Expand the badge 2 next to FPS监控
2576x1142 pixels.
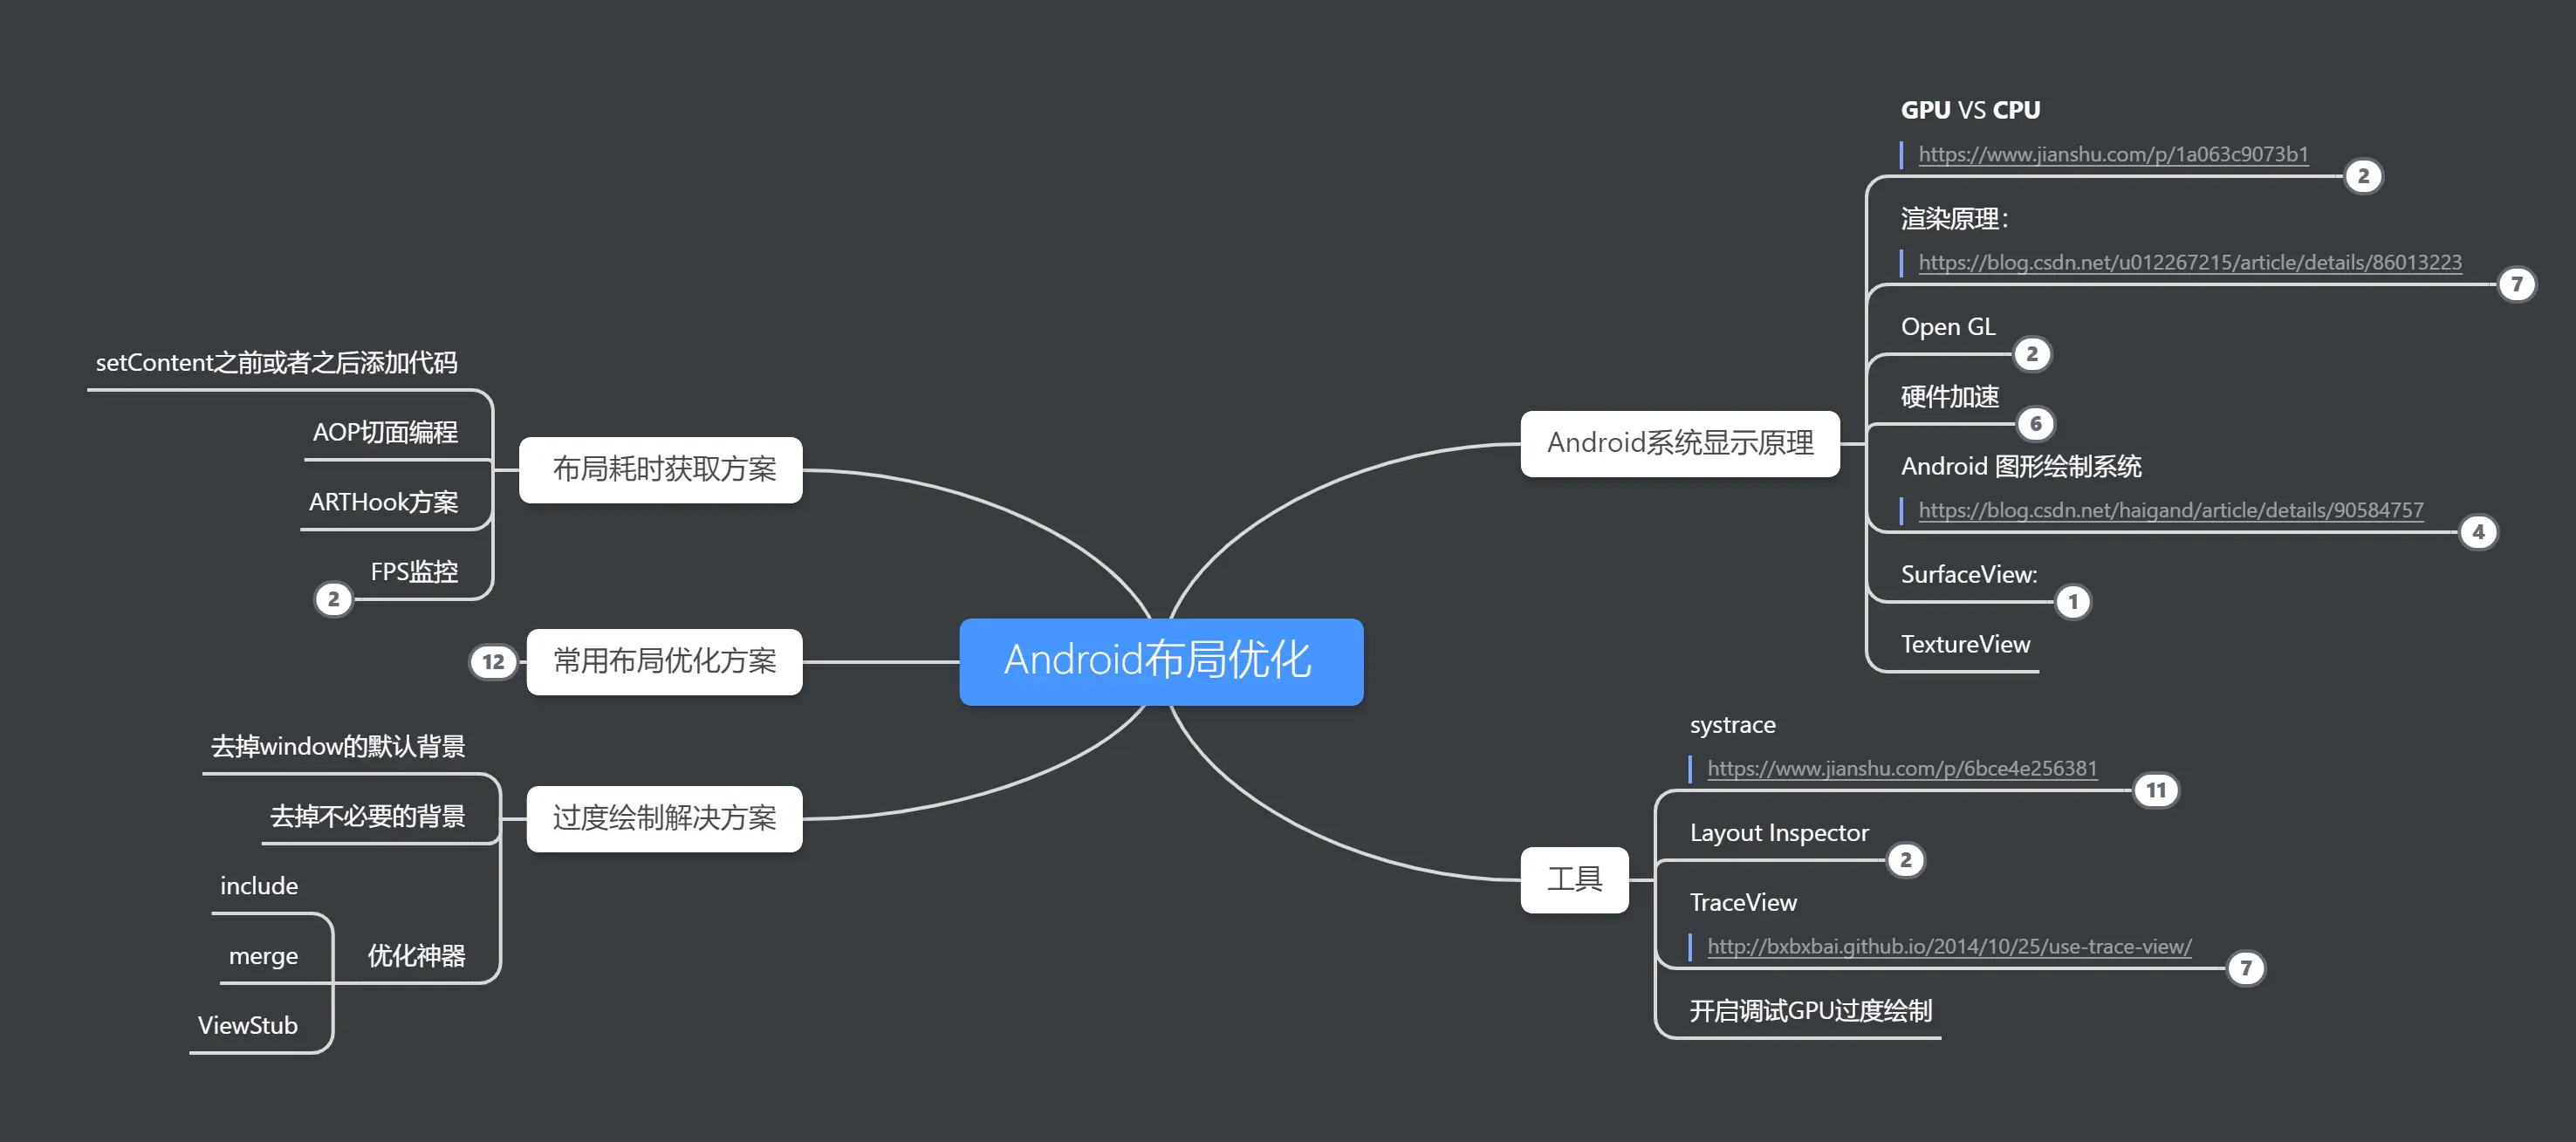point(334,600)
